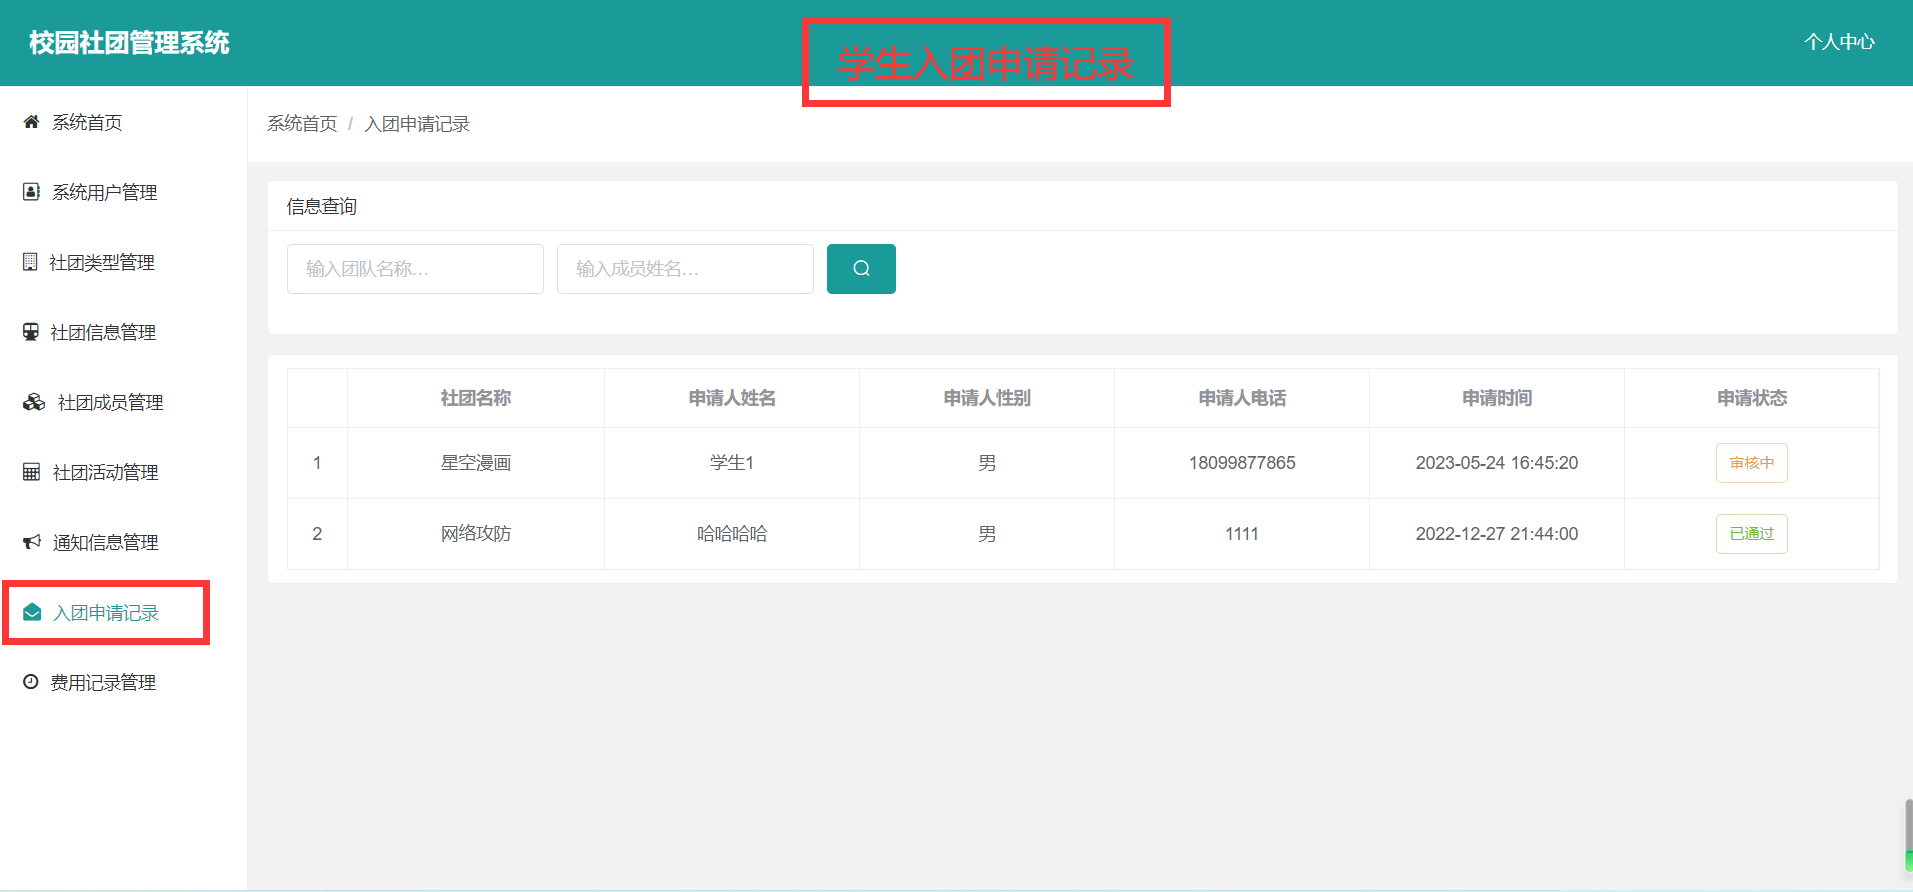Click the 校园社团管理系统 title
This screenshot has height=892, width=1913.
point(129,43)
